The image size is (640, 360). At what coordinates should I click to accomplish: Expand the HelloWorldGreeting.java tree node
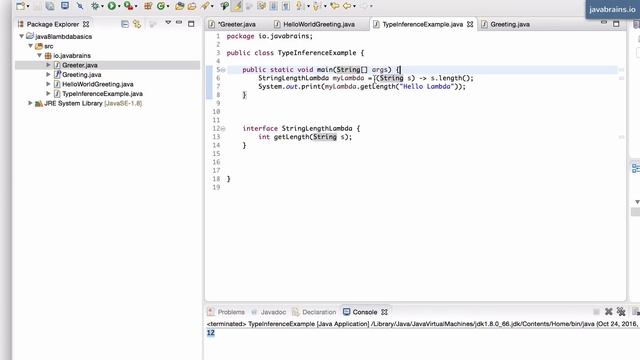48,84
